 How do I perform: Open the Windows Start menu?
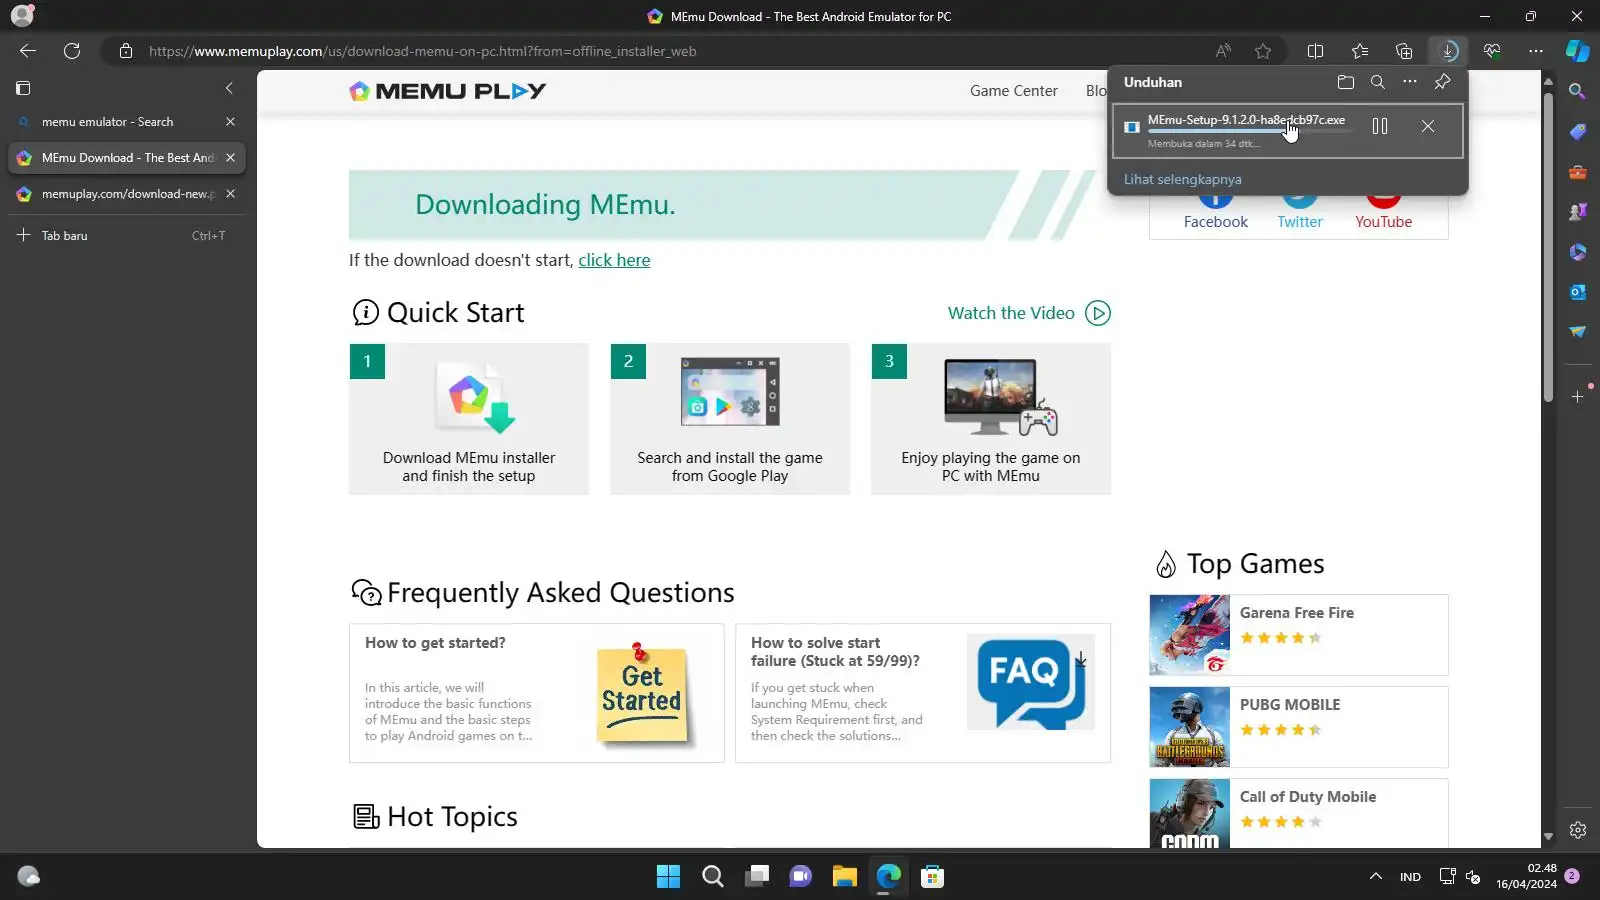(x=668, y=877)
